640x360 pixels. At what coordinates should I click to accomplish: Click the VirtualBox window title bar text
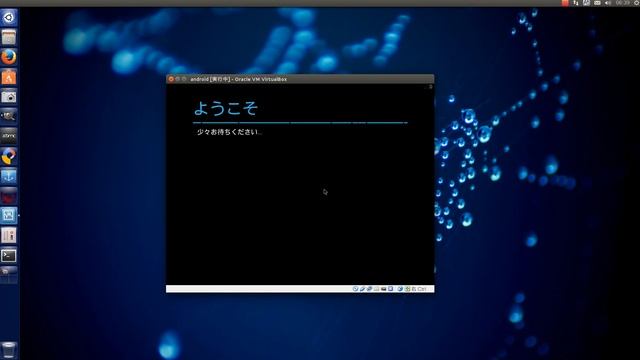coord(238,79)
